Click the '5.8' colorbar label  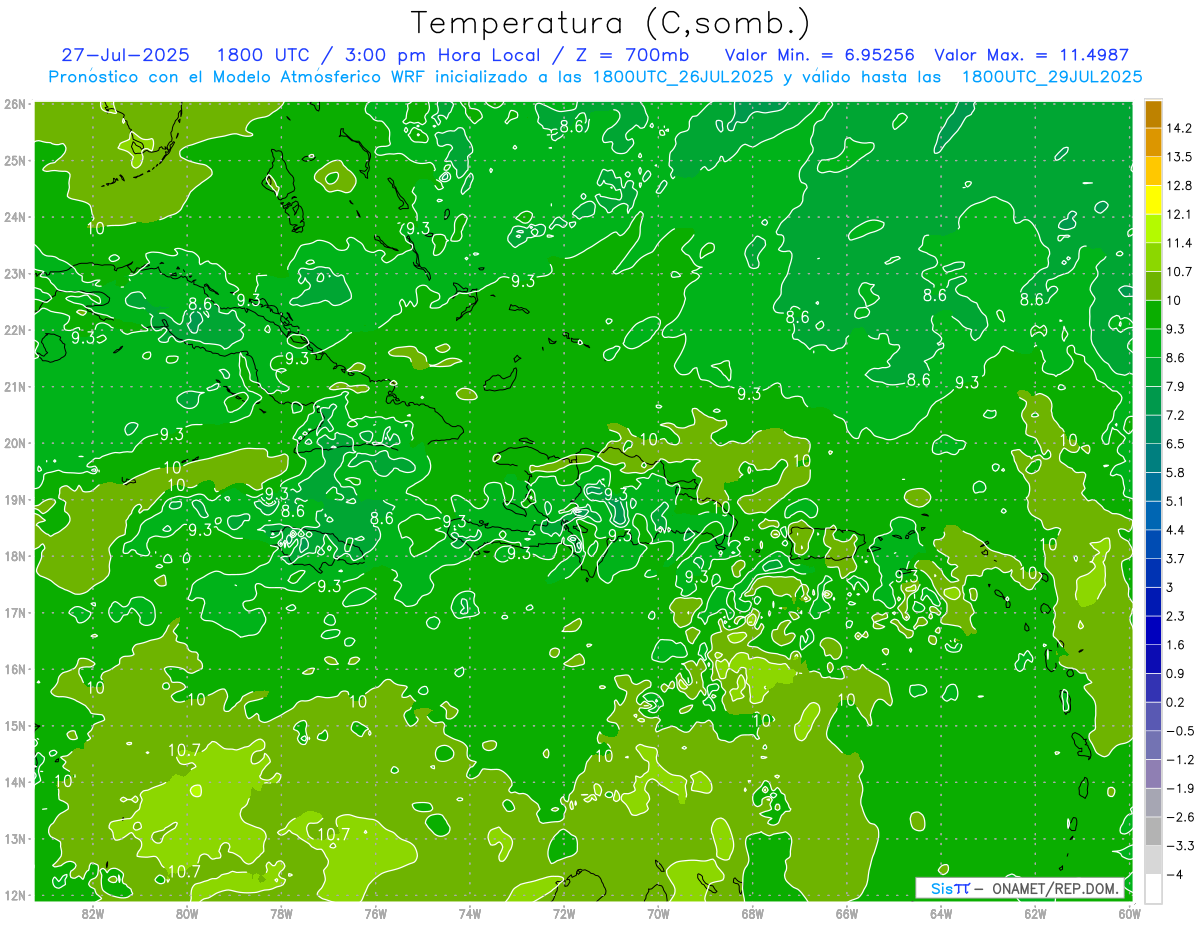1176,472
